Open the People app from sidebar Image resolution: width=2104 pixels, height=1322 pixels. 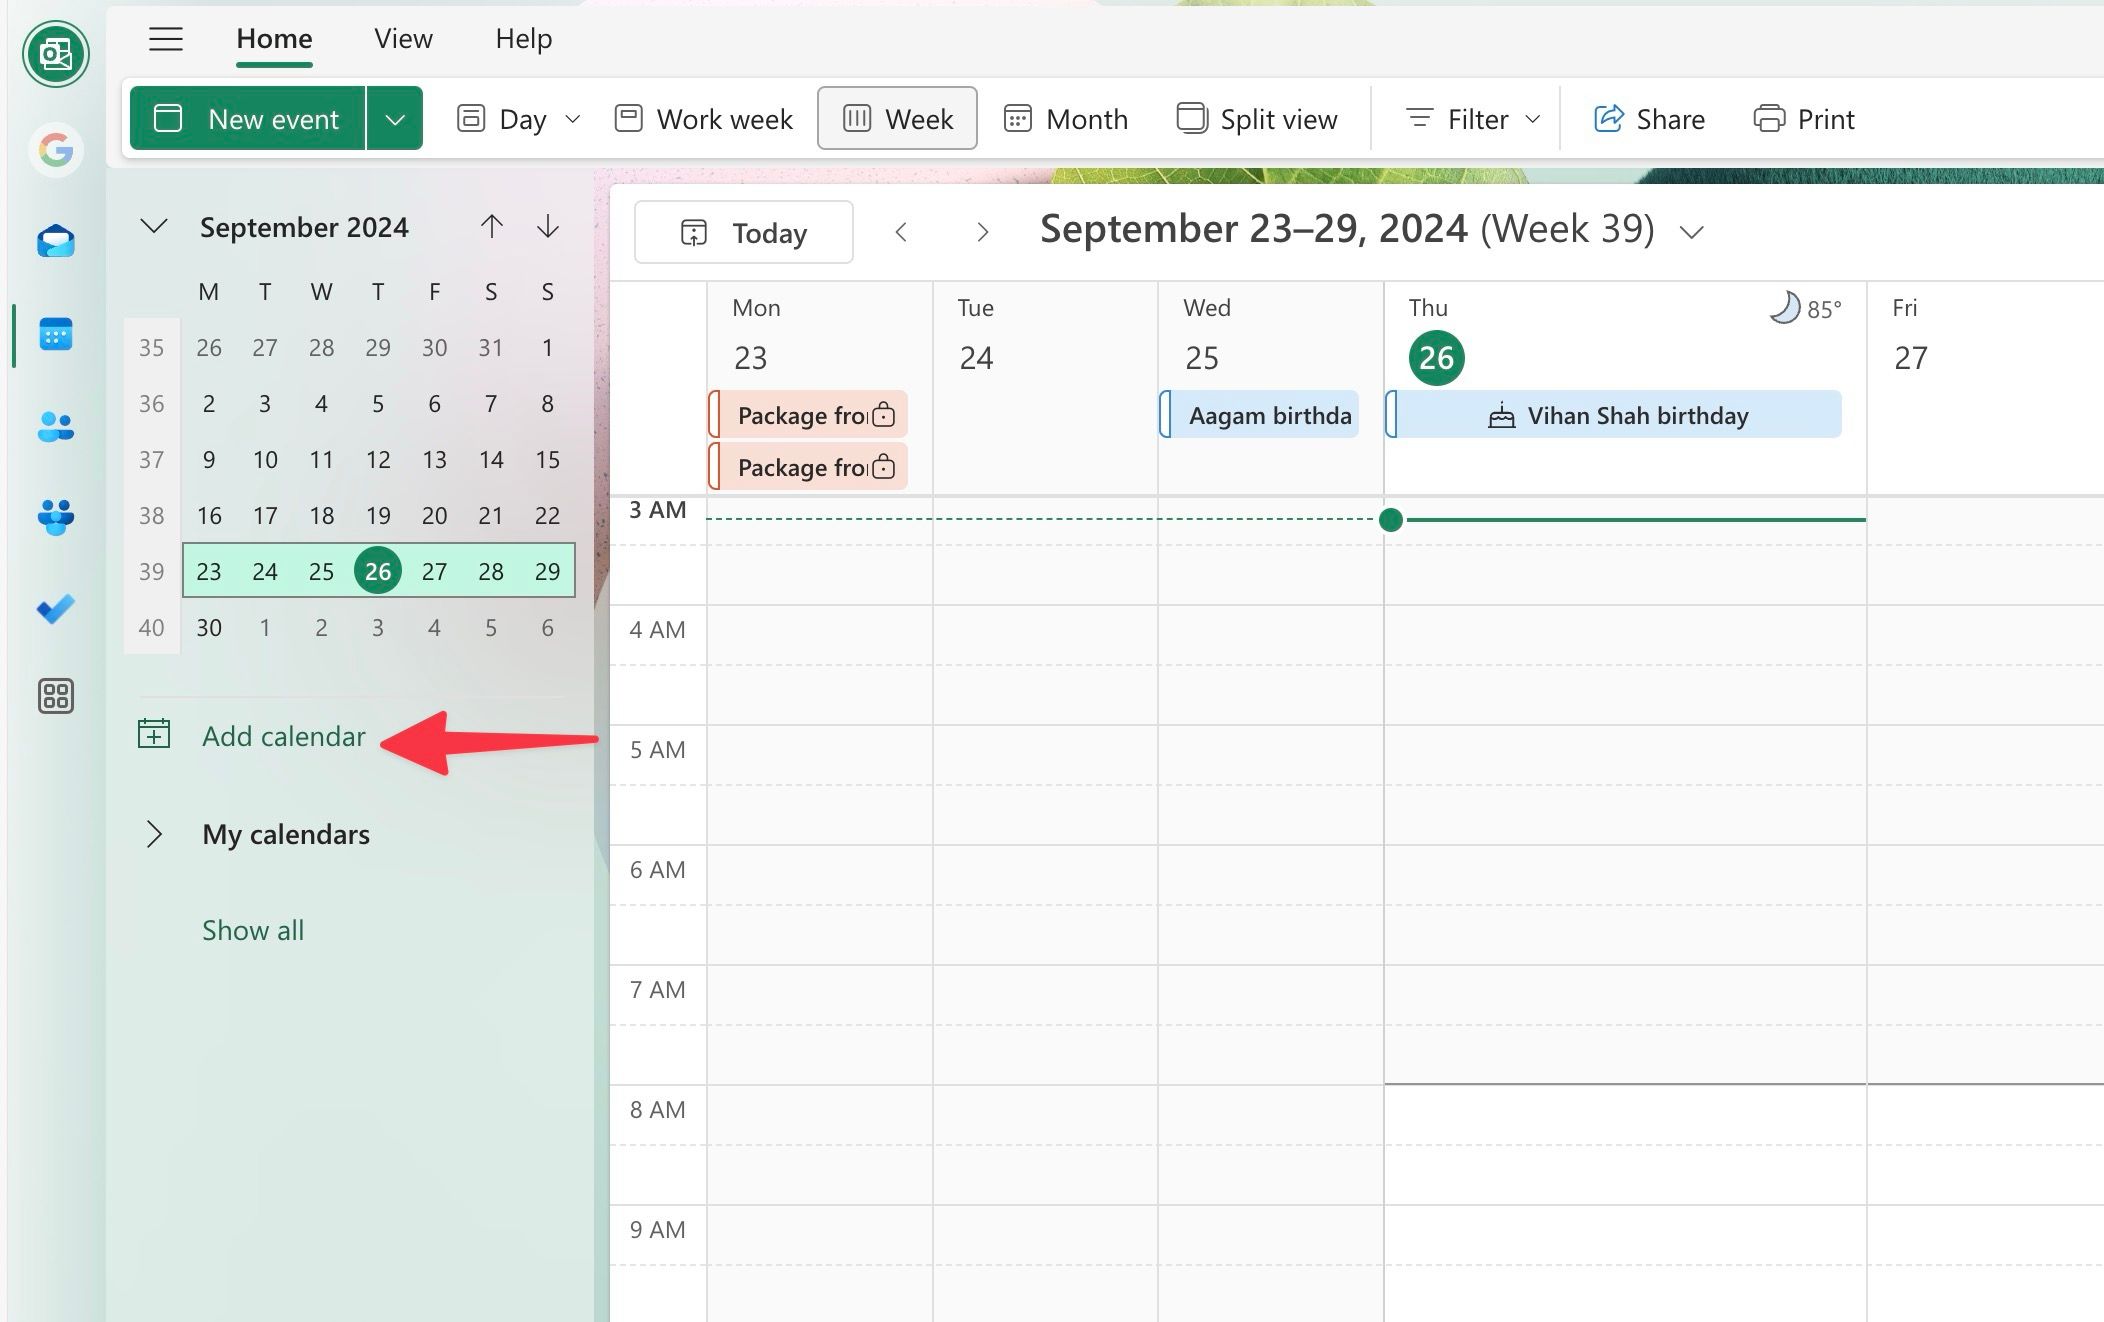click(x=57, y=427)
